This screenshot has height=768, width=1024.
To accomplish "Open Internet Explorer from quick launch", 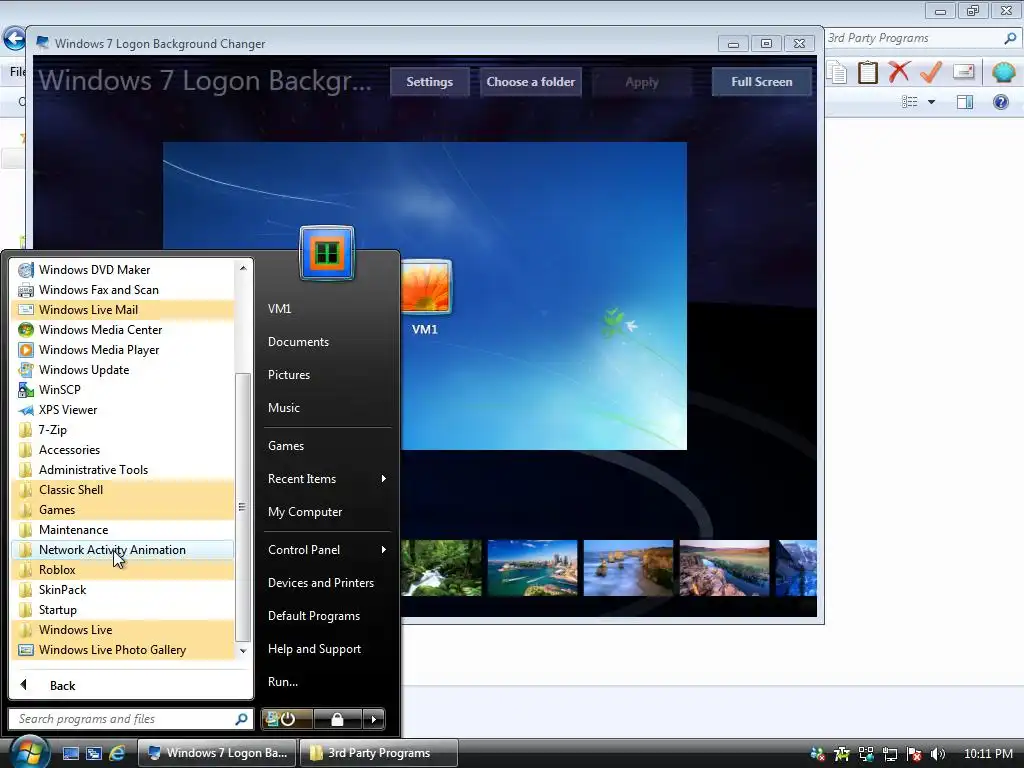I will (118, 753).
